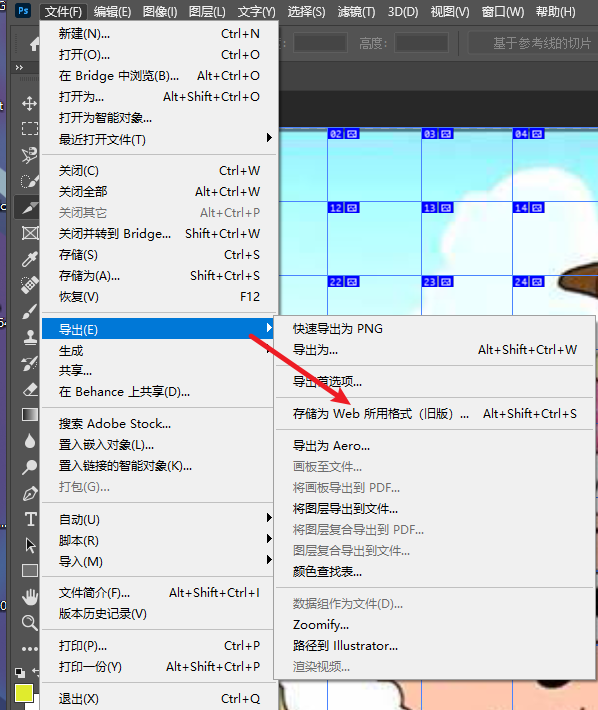Click slice 13 badge on canvas
The image size is (598, 710).
(437, 208)
